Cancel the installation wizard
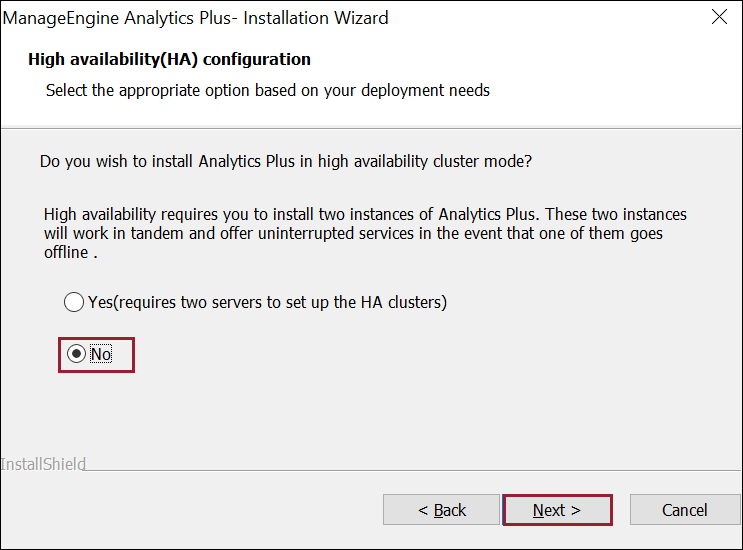The image size is (743, 550). [x=685, y=510]
